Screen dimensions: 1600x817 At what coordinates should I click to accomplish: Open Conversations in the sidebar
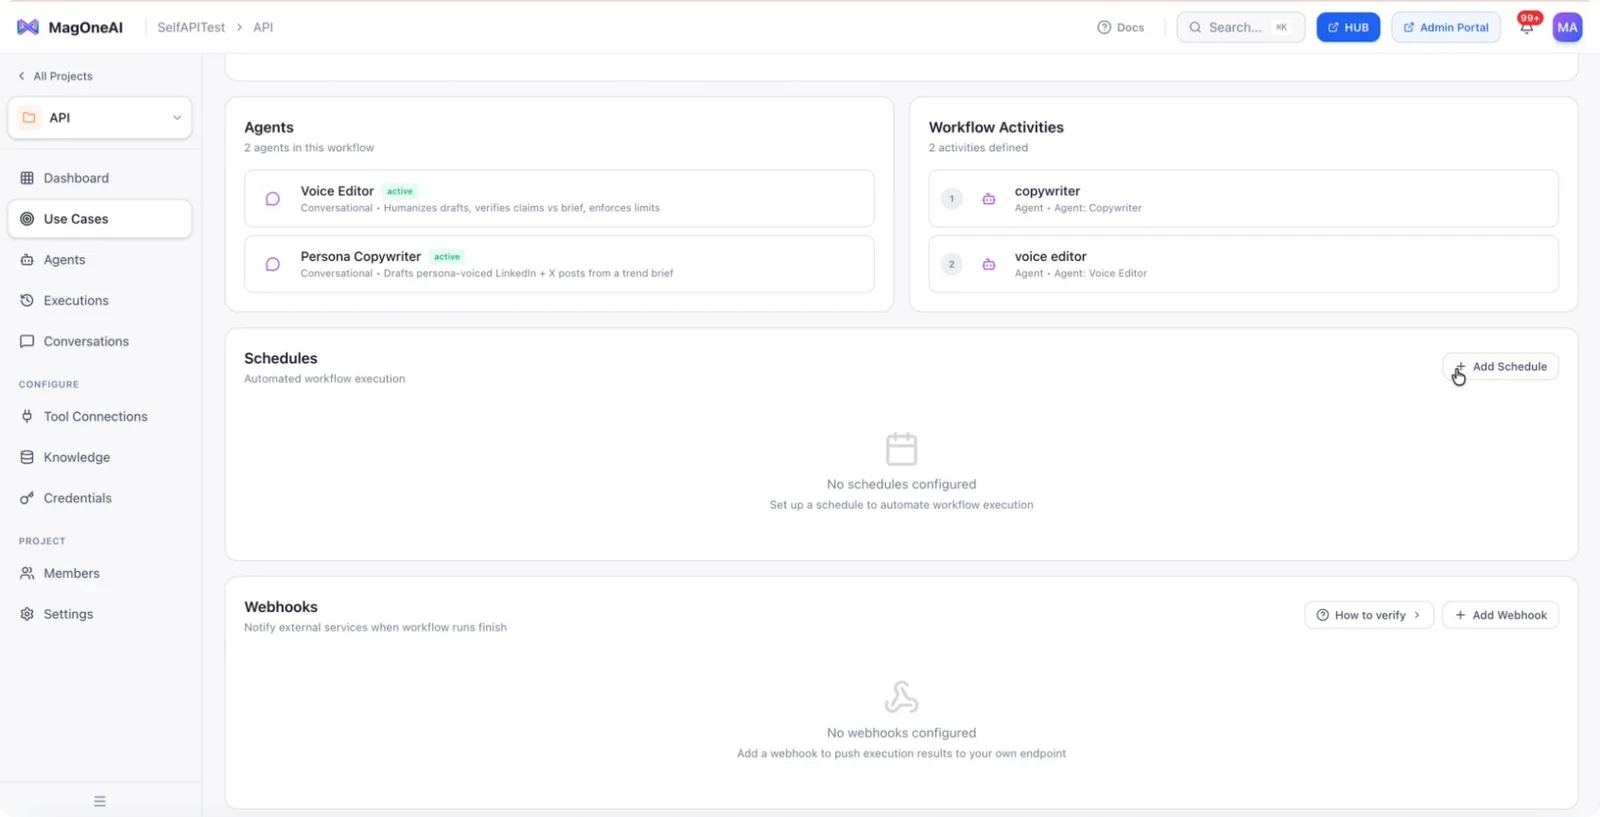[100, 341]
